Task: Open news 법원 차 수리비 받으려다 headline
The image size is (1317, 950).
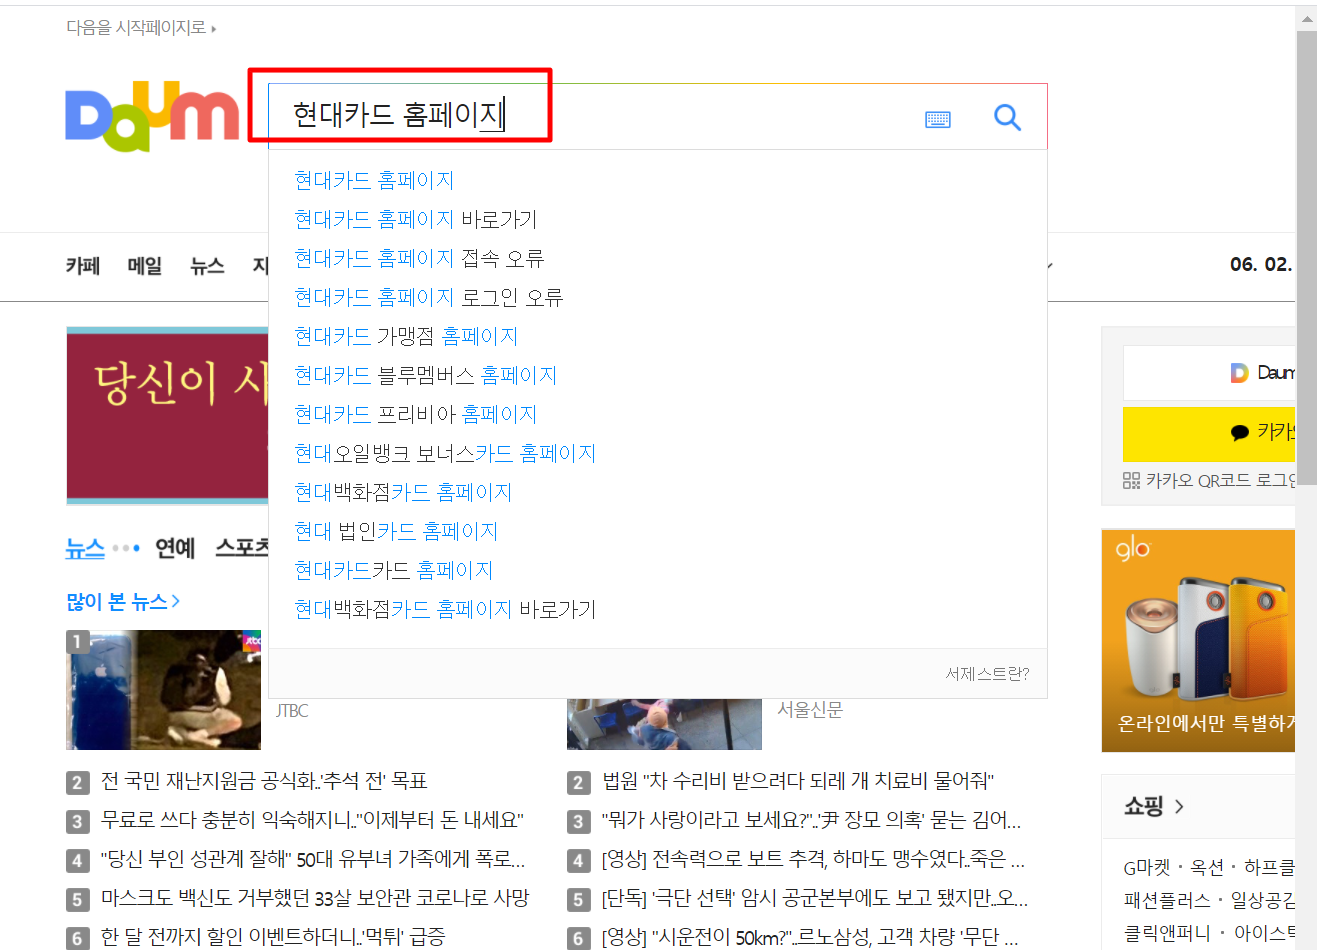Action: (x=798, y=781)
